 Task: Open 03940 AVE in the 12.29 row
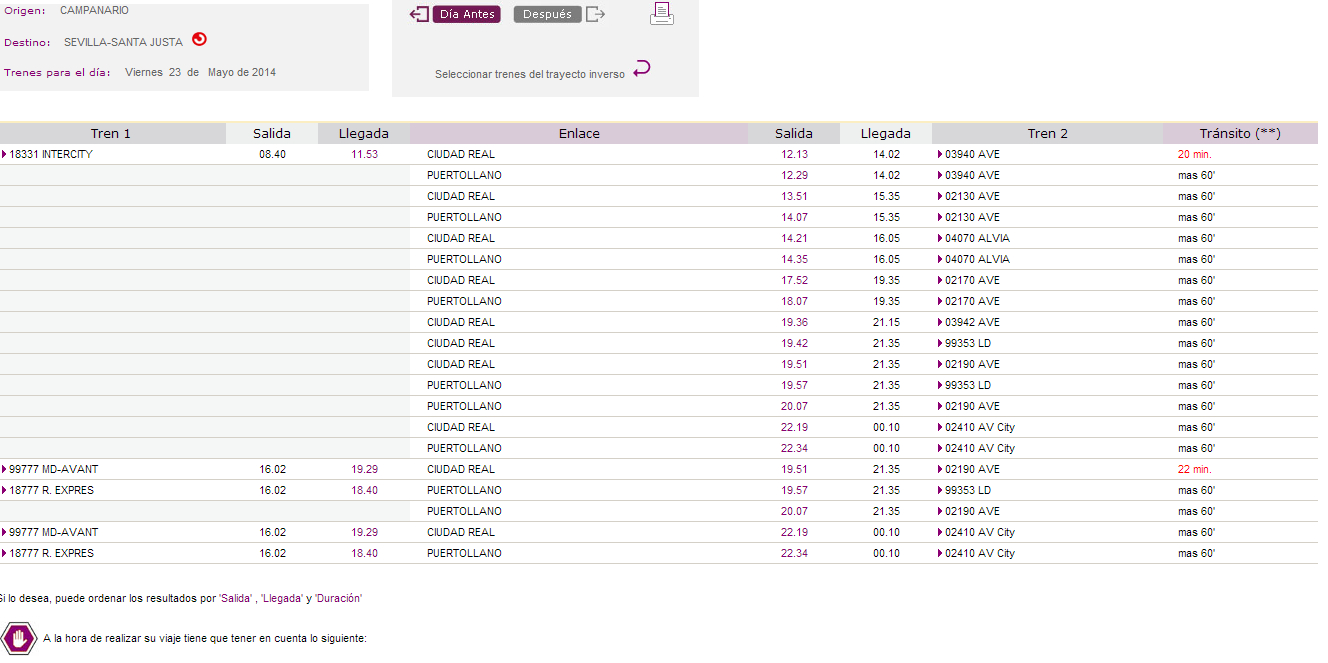click(x=972, y=175)
